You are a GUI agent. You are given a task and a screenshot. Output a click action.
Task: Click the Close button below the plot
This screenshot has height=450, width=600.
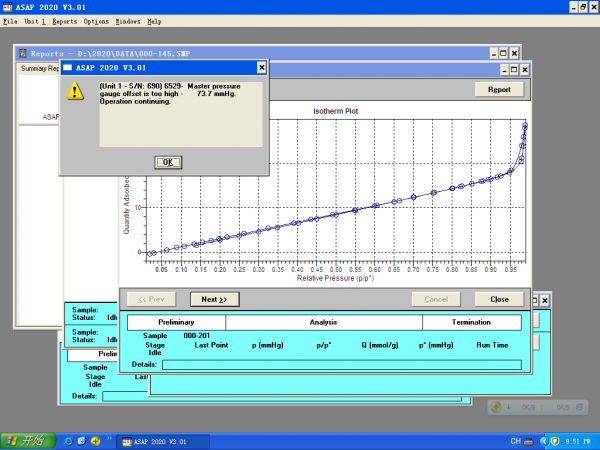click(x=499, y=299)
